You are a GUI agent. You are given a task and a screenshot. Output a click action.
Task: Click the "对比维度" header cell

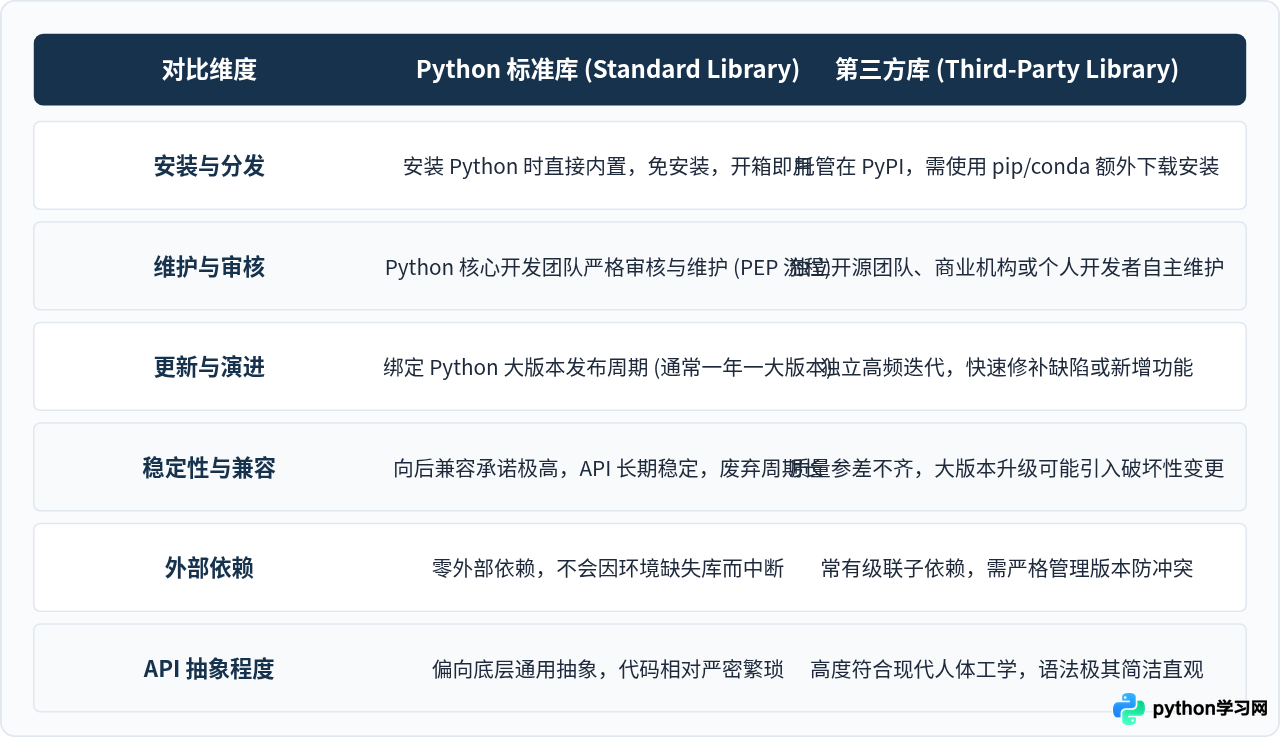coord(209,69)
